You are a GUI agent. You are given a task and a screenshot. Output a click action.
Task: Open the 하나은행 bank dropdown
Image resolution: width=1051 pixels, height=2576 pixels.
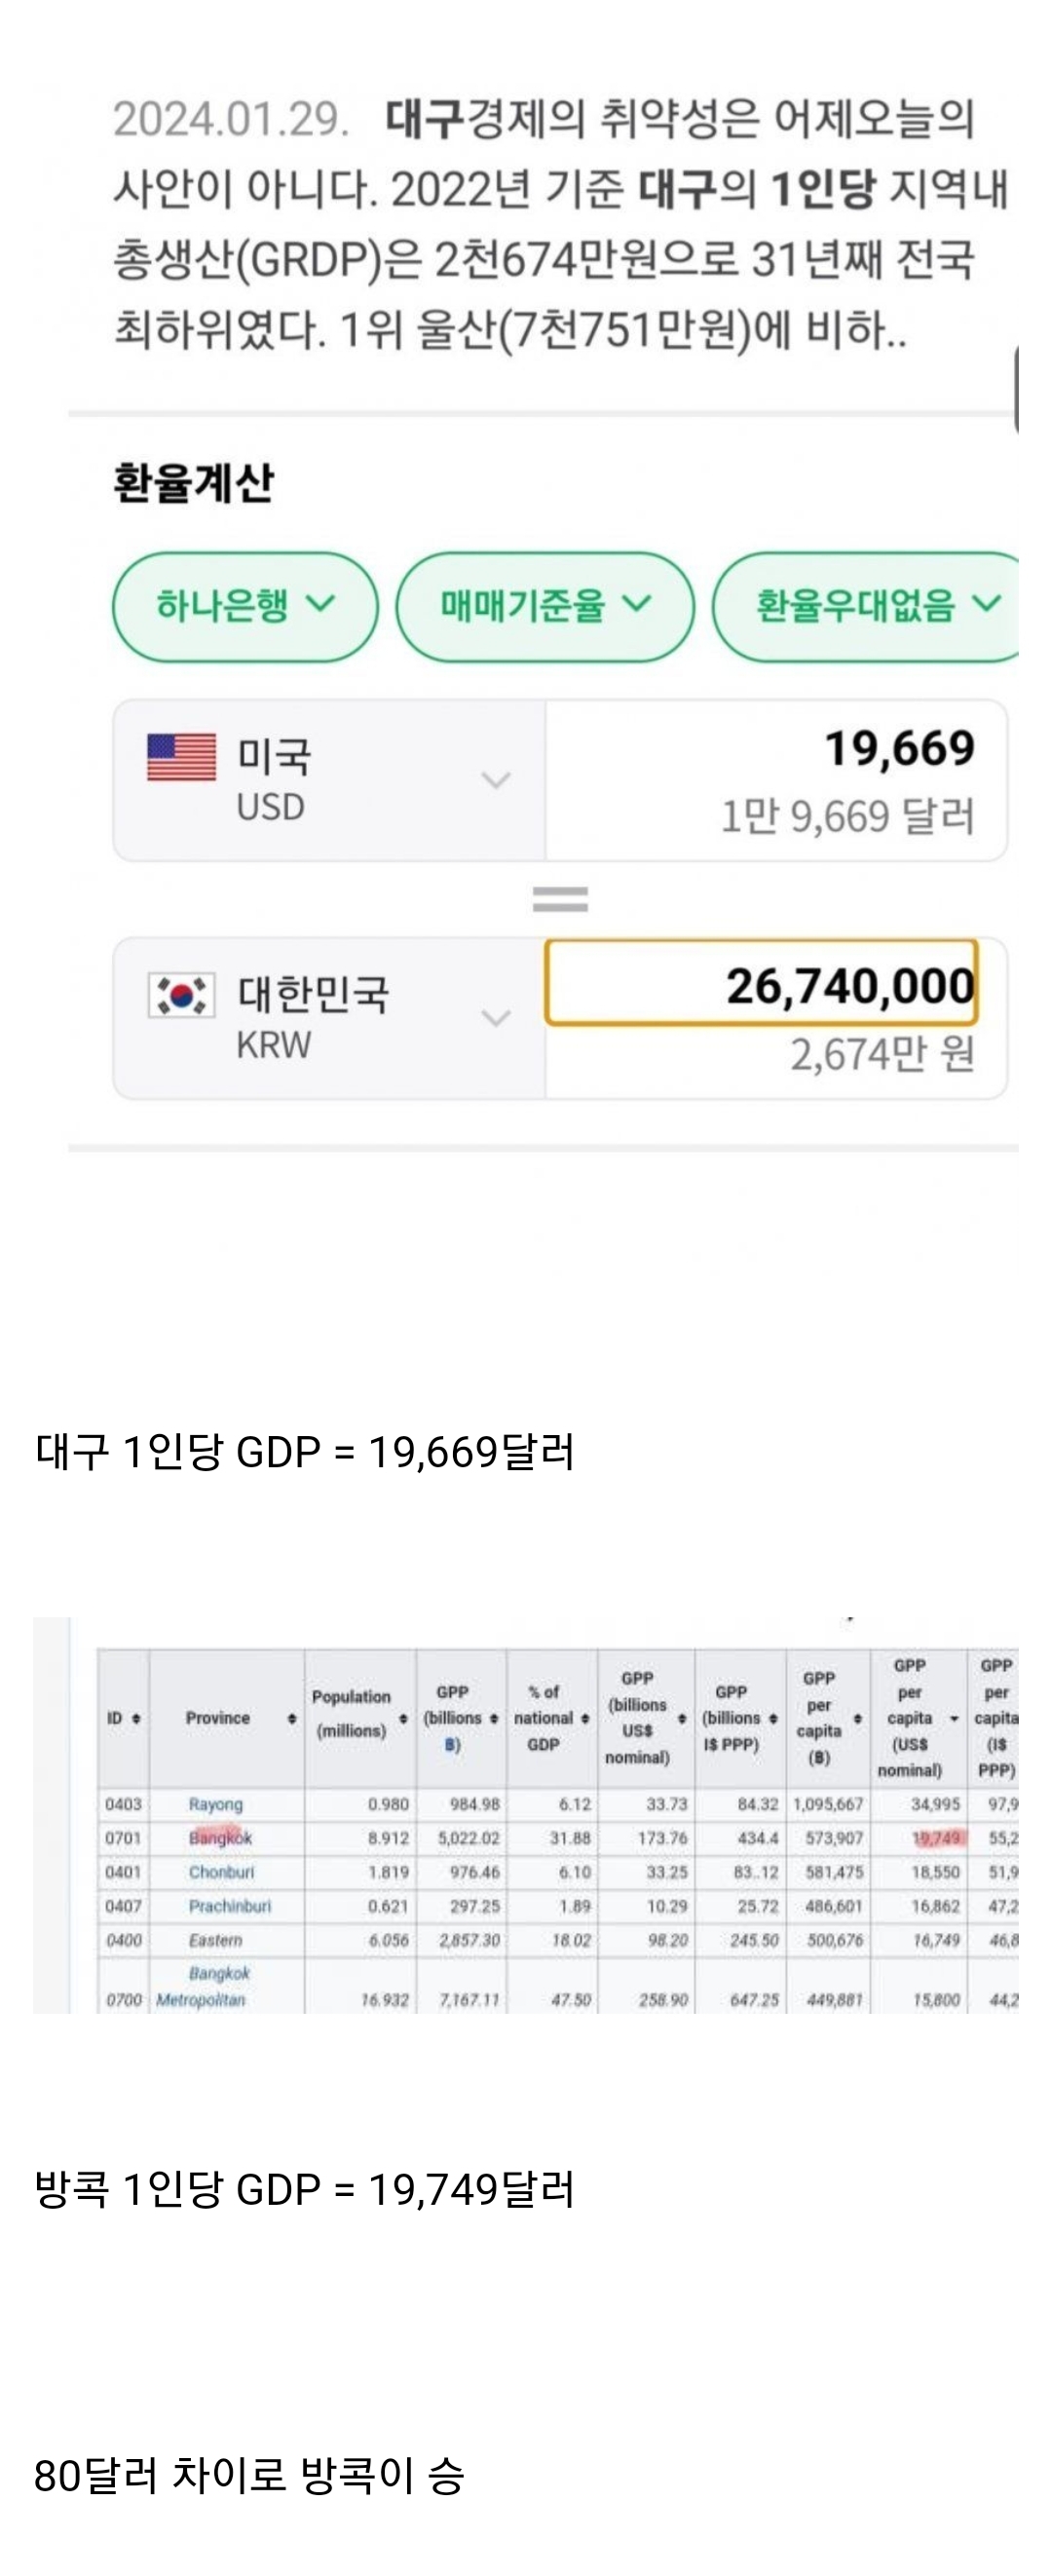coord(245,606)
